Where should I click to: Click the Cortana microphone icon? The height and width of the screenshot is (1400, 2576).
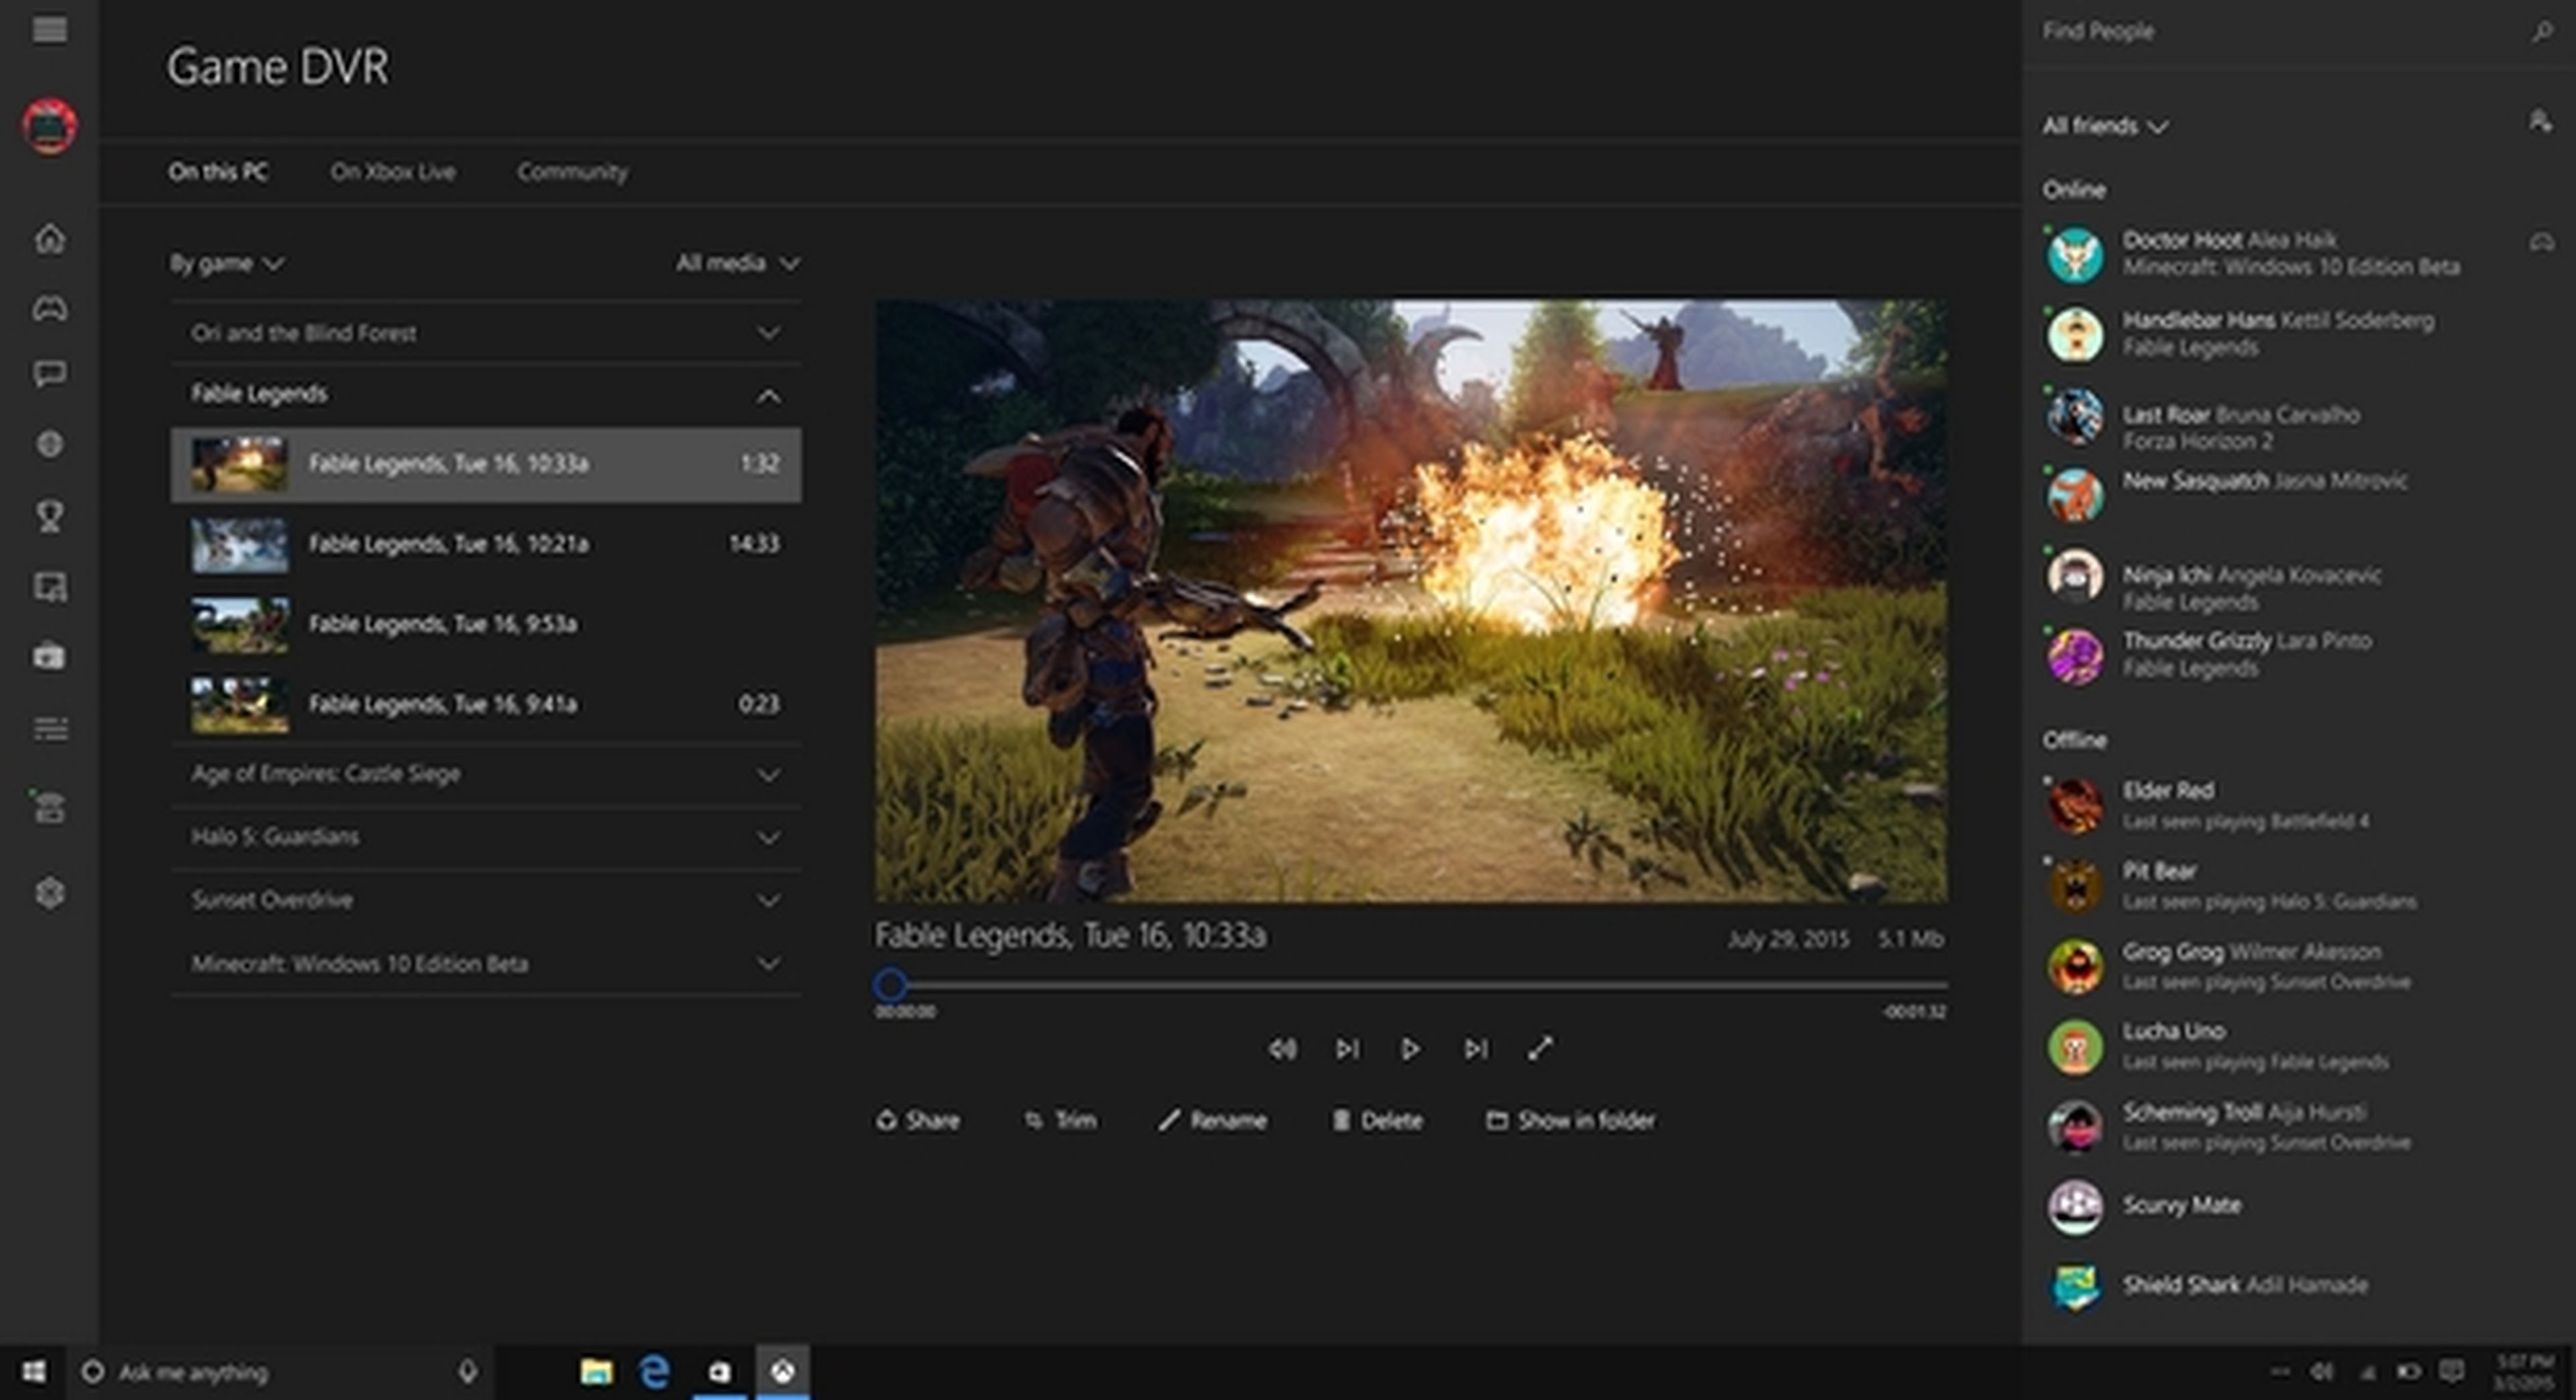click(x=467, y=1371)
